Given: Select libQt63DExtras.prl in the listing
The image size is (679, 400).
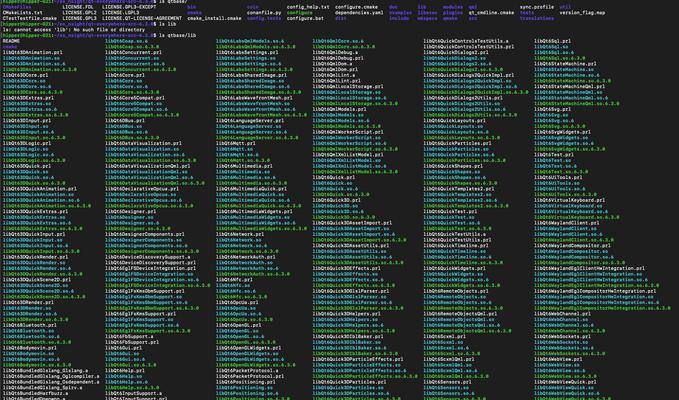Looking at the screenshot, I should (28, 98).
